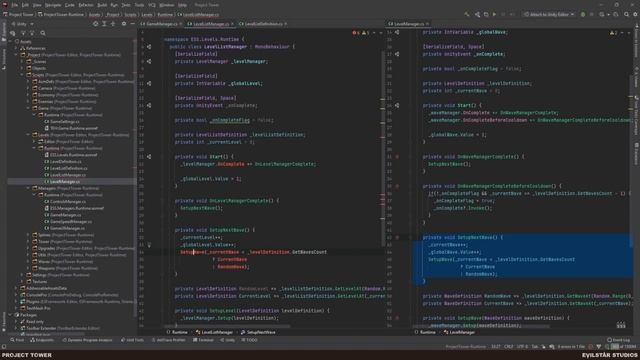The image size is (640, 360).
Task: Click the UTF-8 encoding in status bar
Action: (x=522, y=347)
